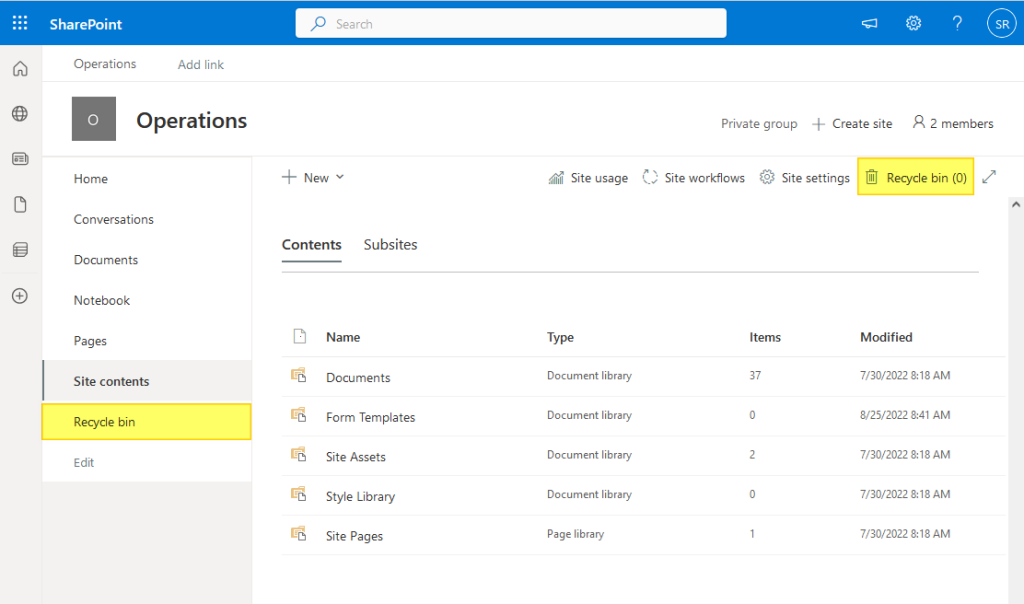Viewport: 1024px width, 604px height.
Task: Open Site workflows from toolbar
Action: [x=694, y=178]
